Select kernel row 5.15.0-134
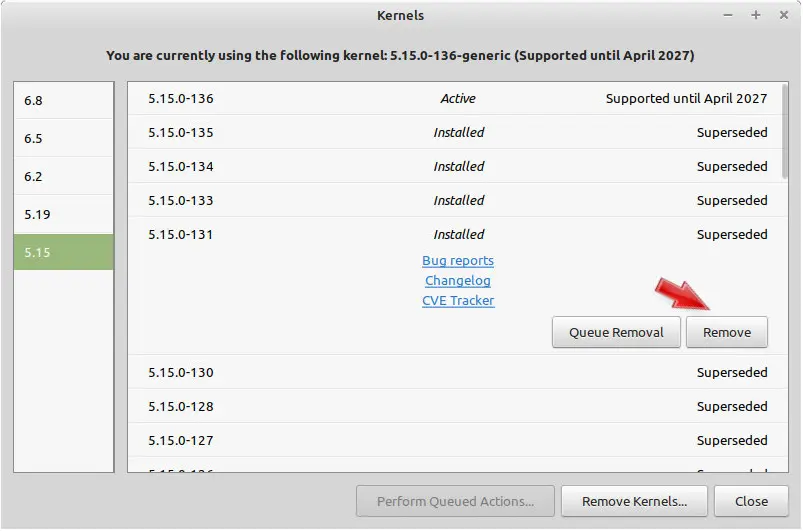Viewport: 803px width, 531px height. click(455, 166)
